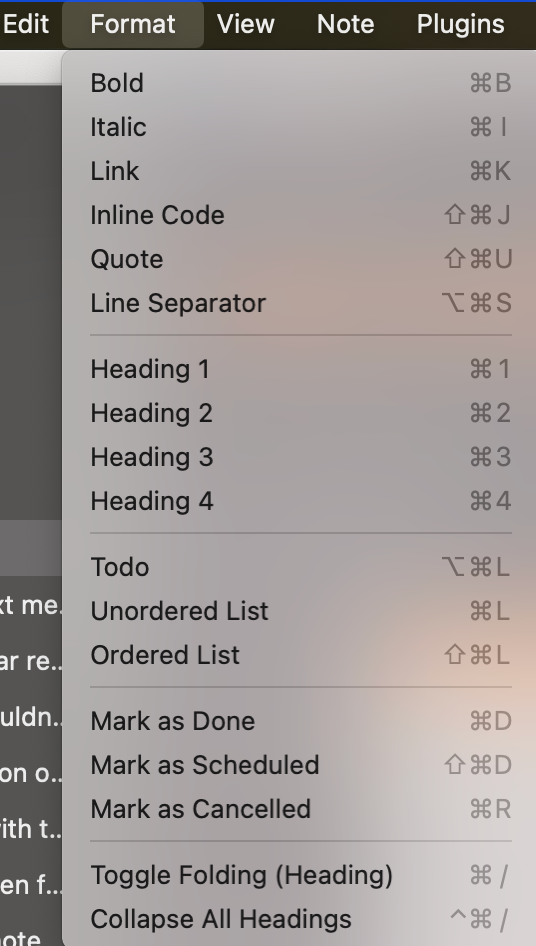Choose Mark as Scheduled
536x946 pixels.
point(301,764)
